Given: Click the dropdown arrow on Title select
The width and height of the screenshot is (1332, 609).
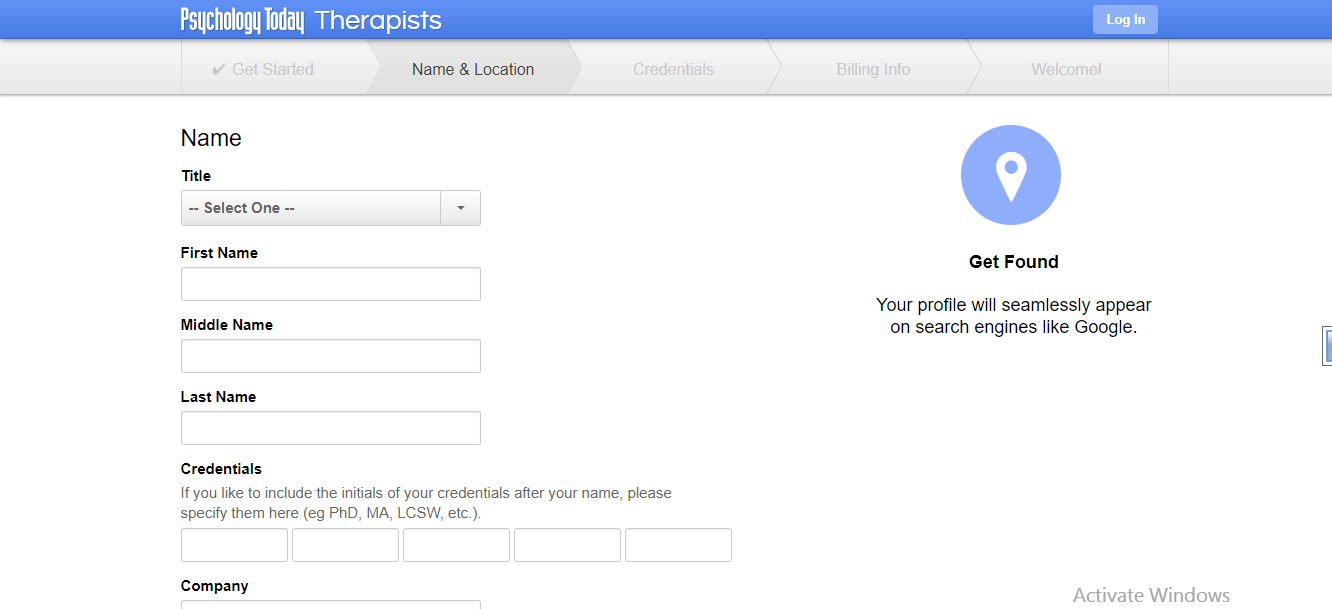Looking at the screenshot, I should tap(460, 208).
